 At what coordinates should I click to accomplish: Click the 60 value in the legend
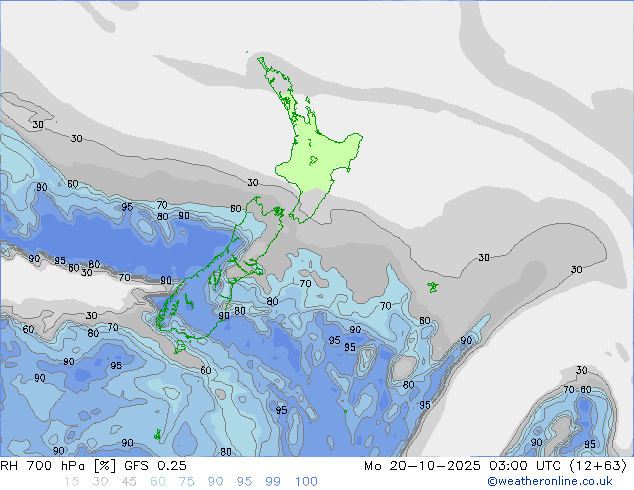click(x=158, y=482)
